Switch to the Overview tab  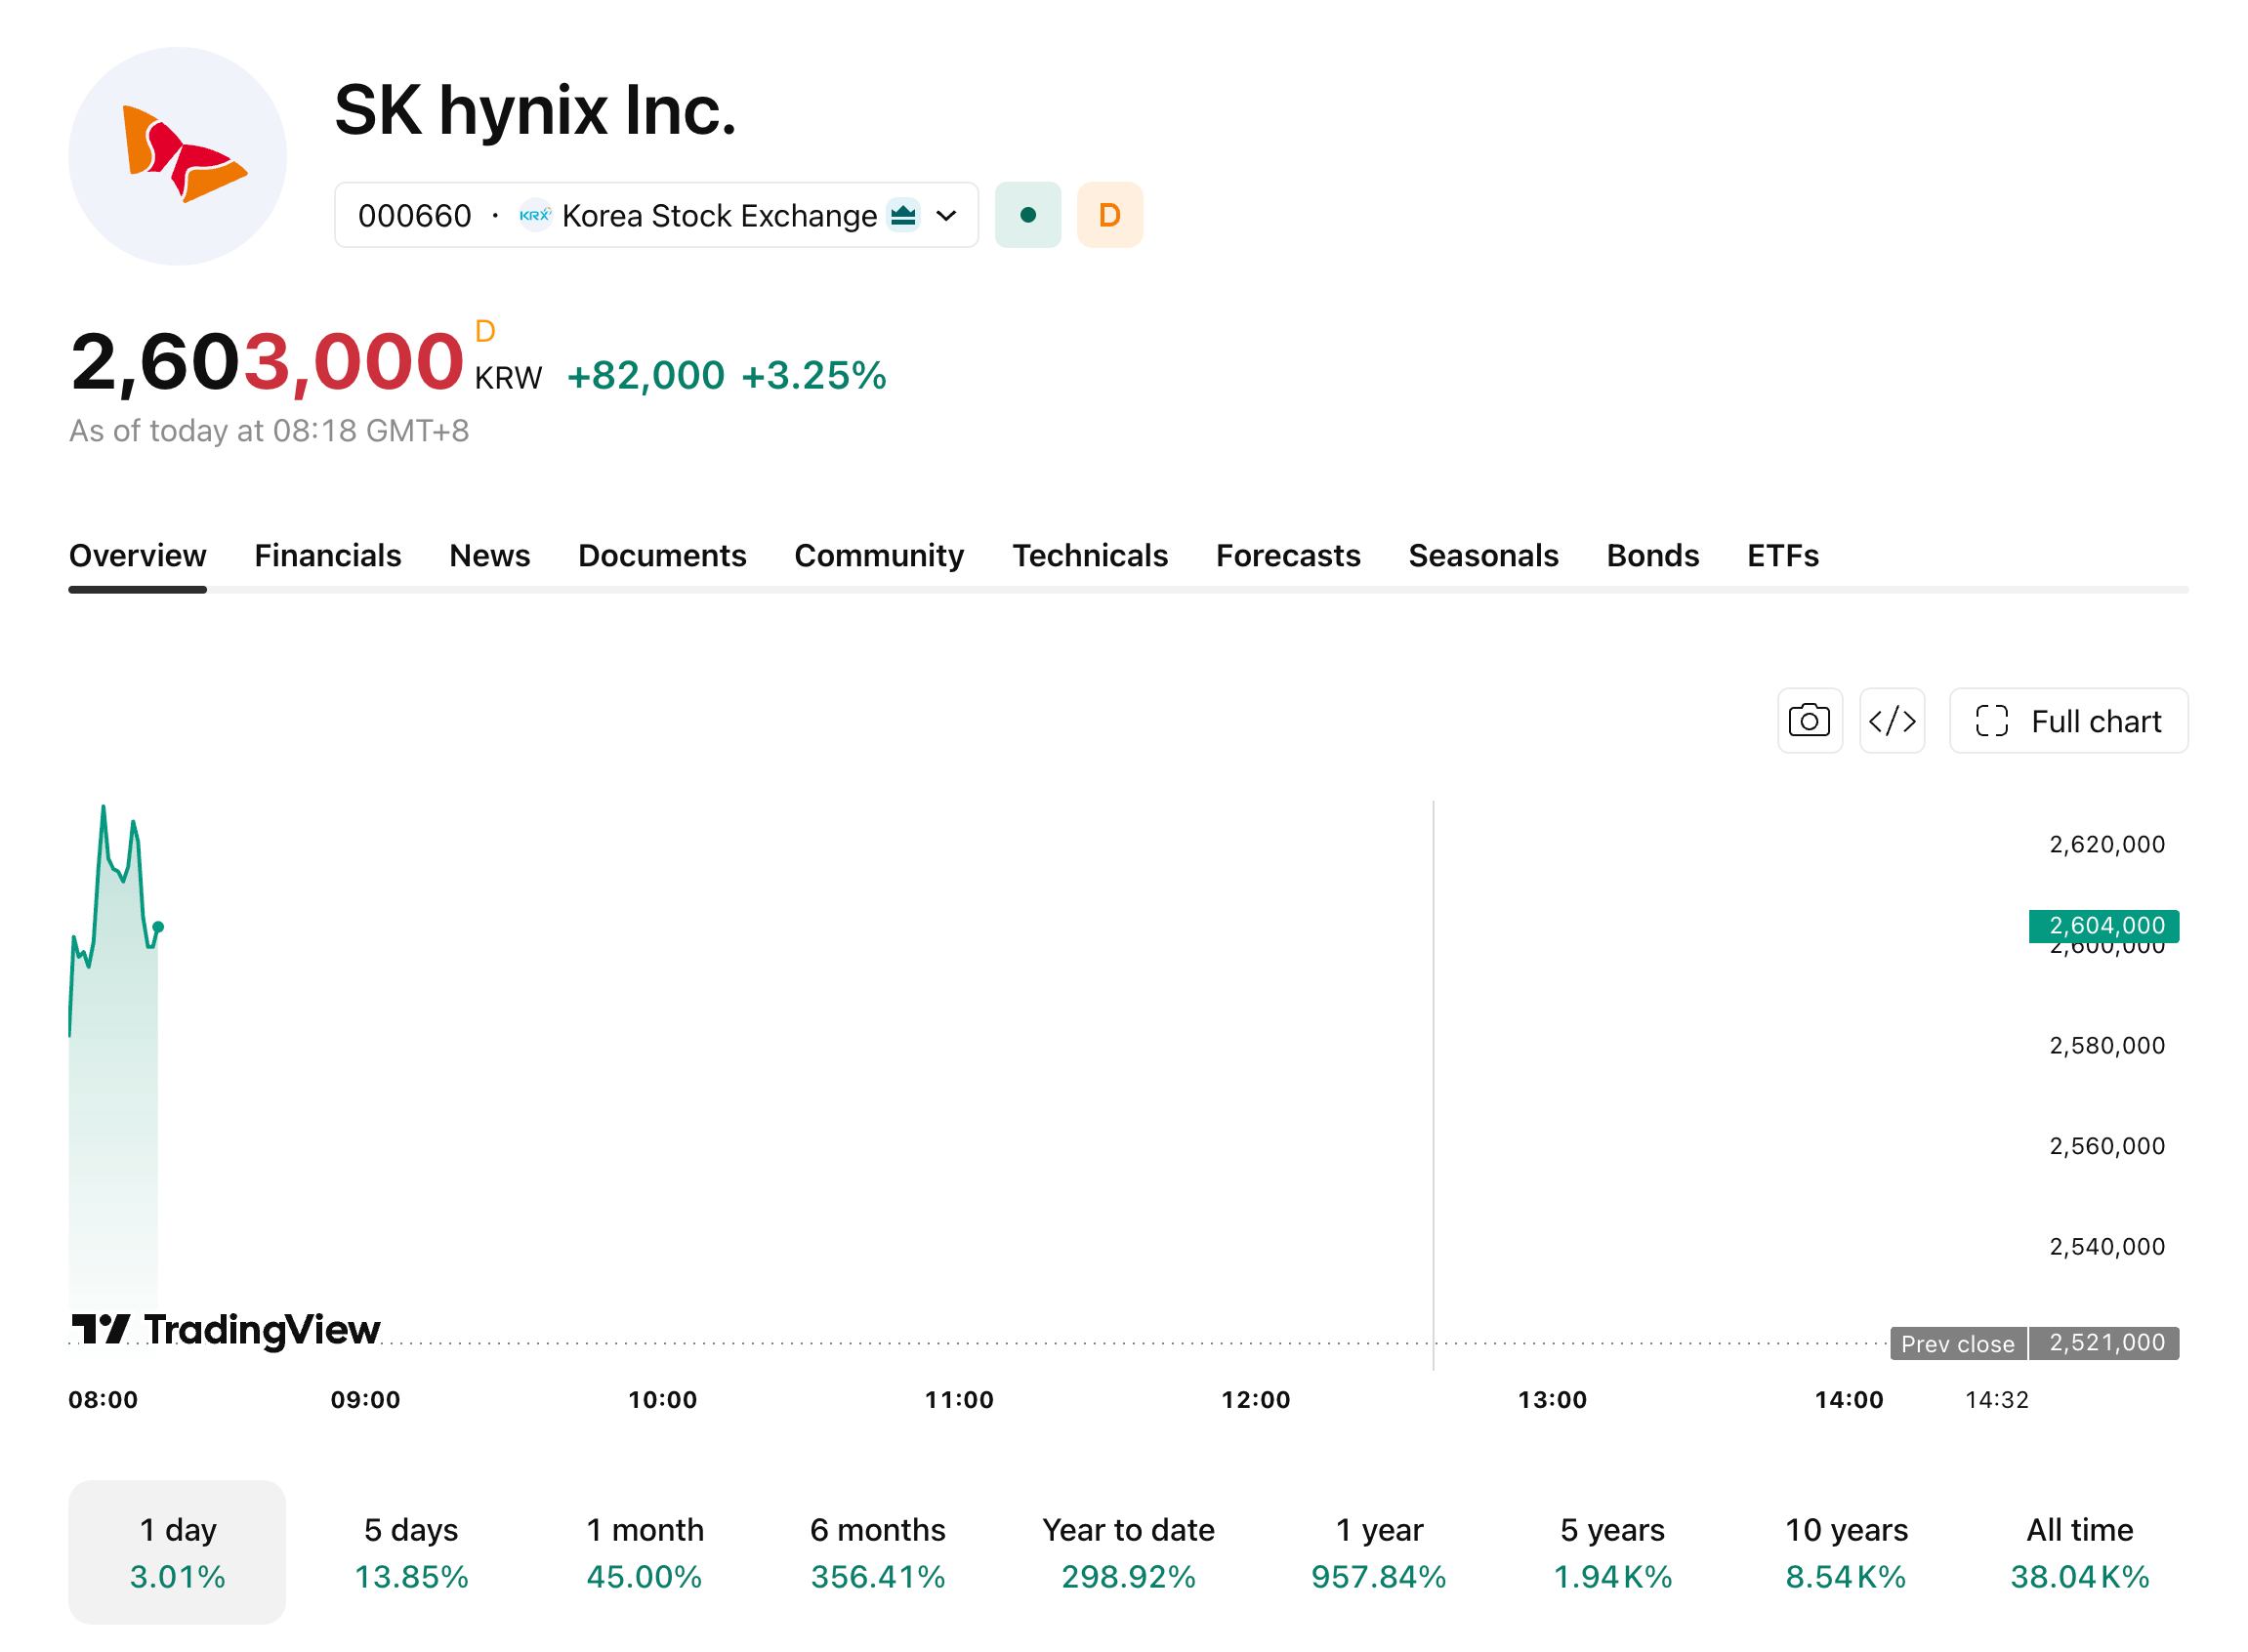(x=137, y=555)
